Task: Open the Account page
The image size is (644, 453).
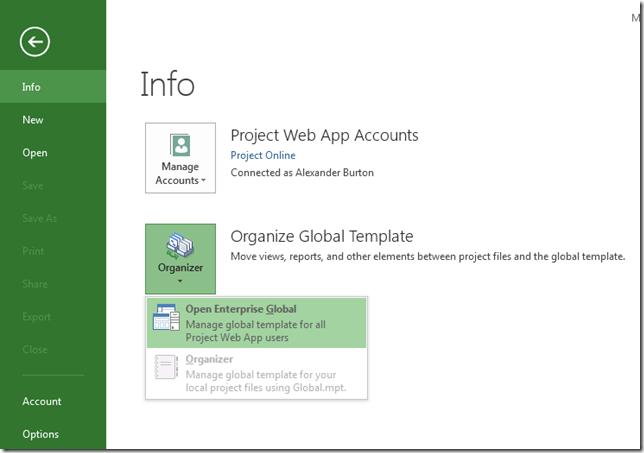Action: [x=53, y=401]
